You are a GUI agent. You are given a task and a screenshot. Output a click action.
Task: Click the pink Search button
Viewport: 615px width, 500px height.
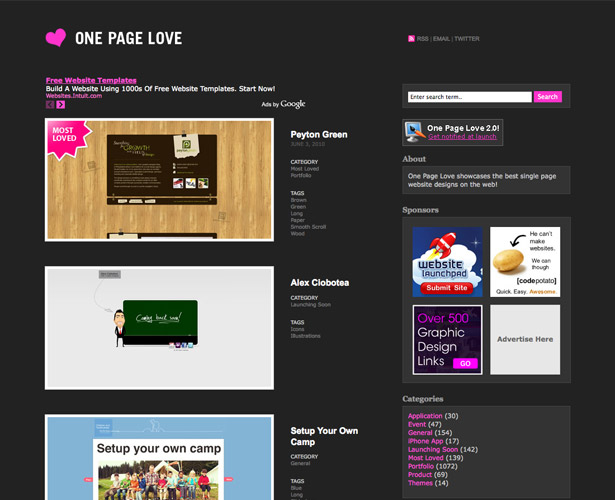tap(548, 96)
